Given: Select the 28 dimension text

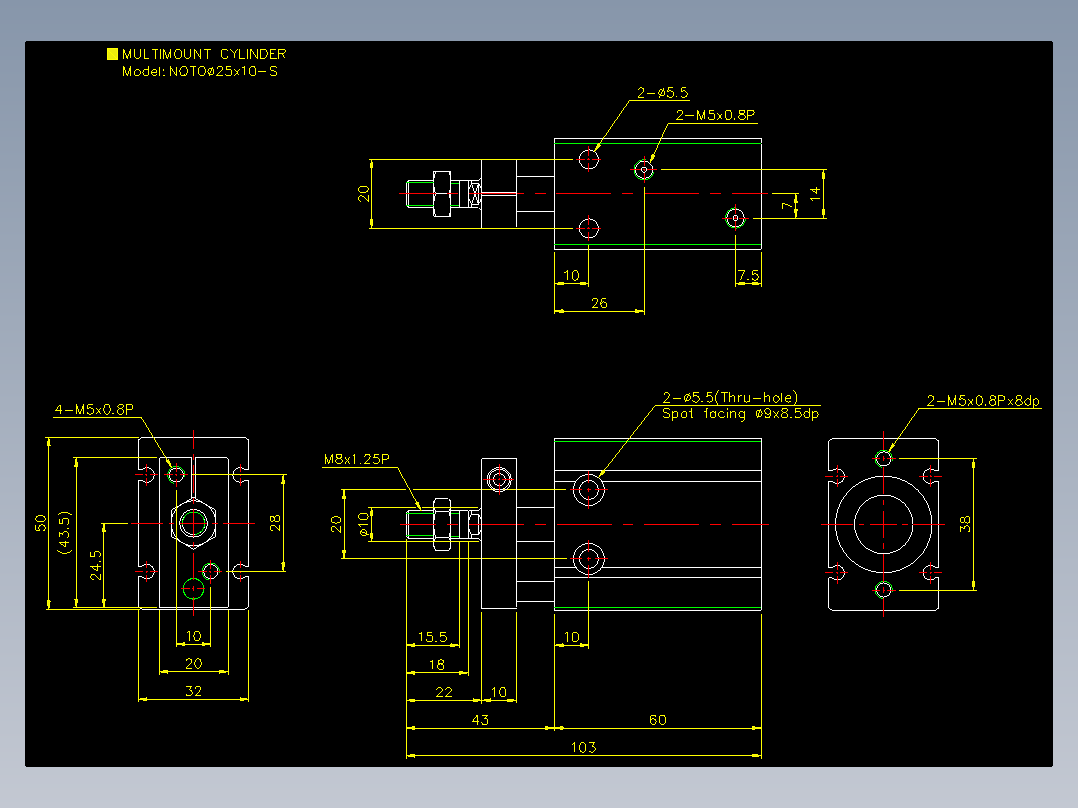Looking at the screenshot, I should [x=275, y=523].
